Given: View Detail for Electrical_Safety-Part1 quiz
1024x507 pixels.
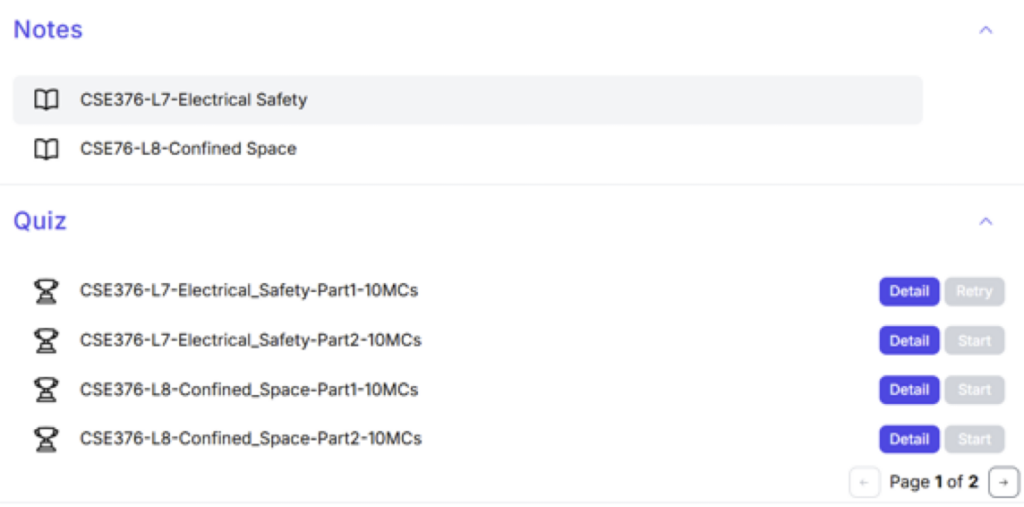Looking at the screenshot, I should click(x=909, y=292).
